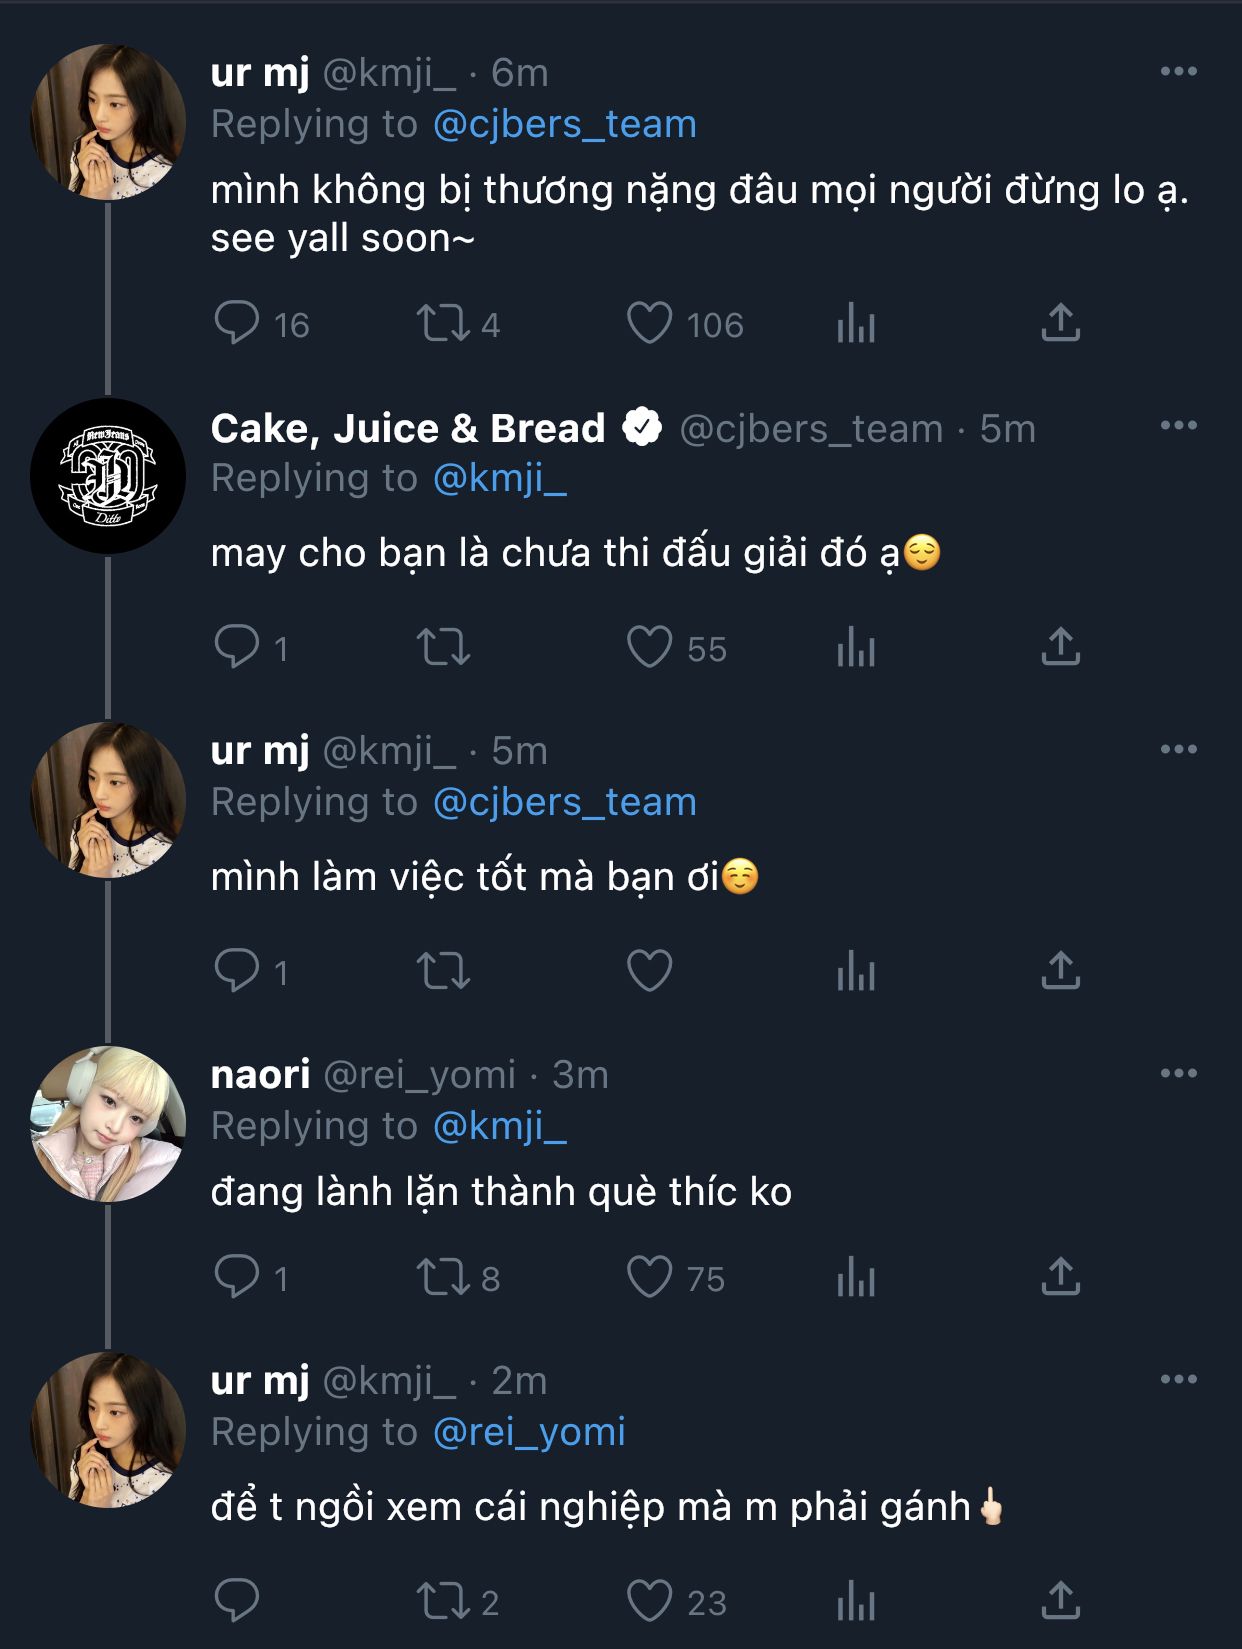Click the @kmji_ mention in naori's reply

tap(499, 1126)
